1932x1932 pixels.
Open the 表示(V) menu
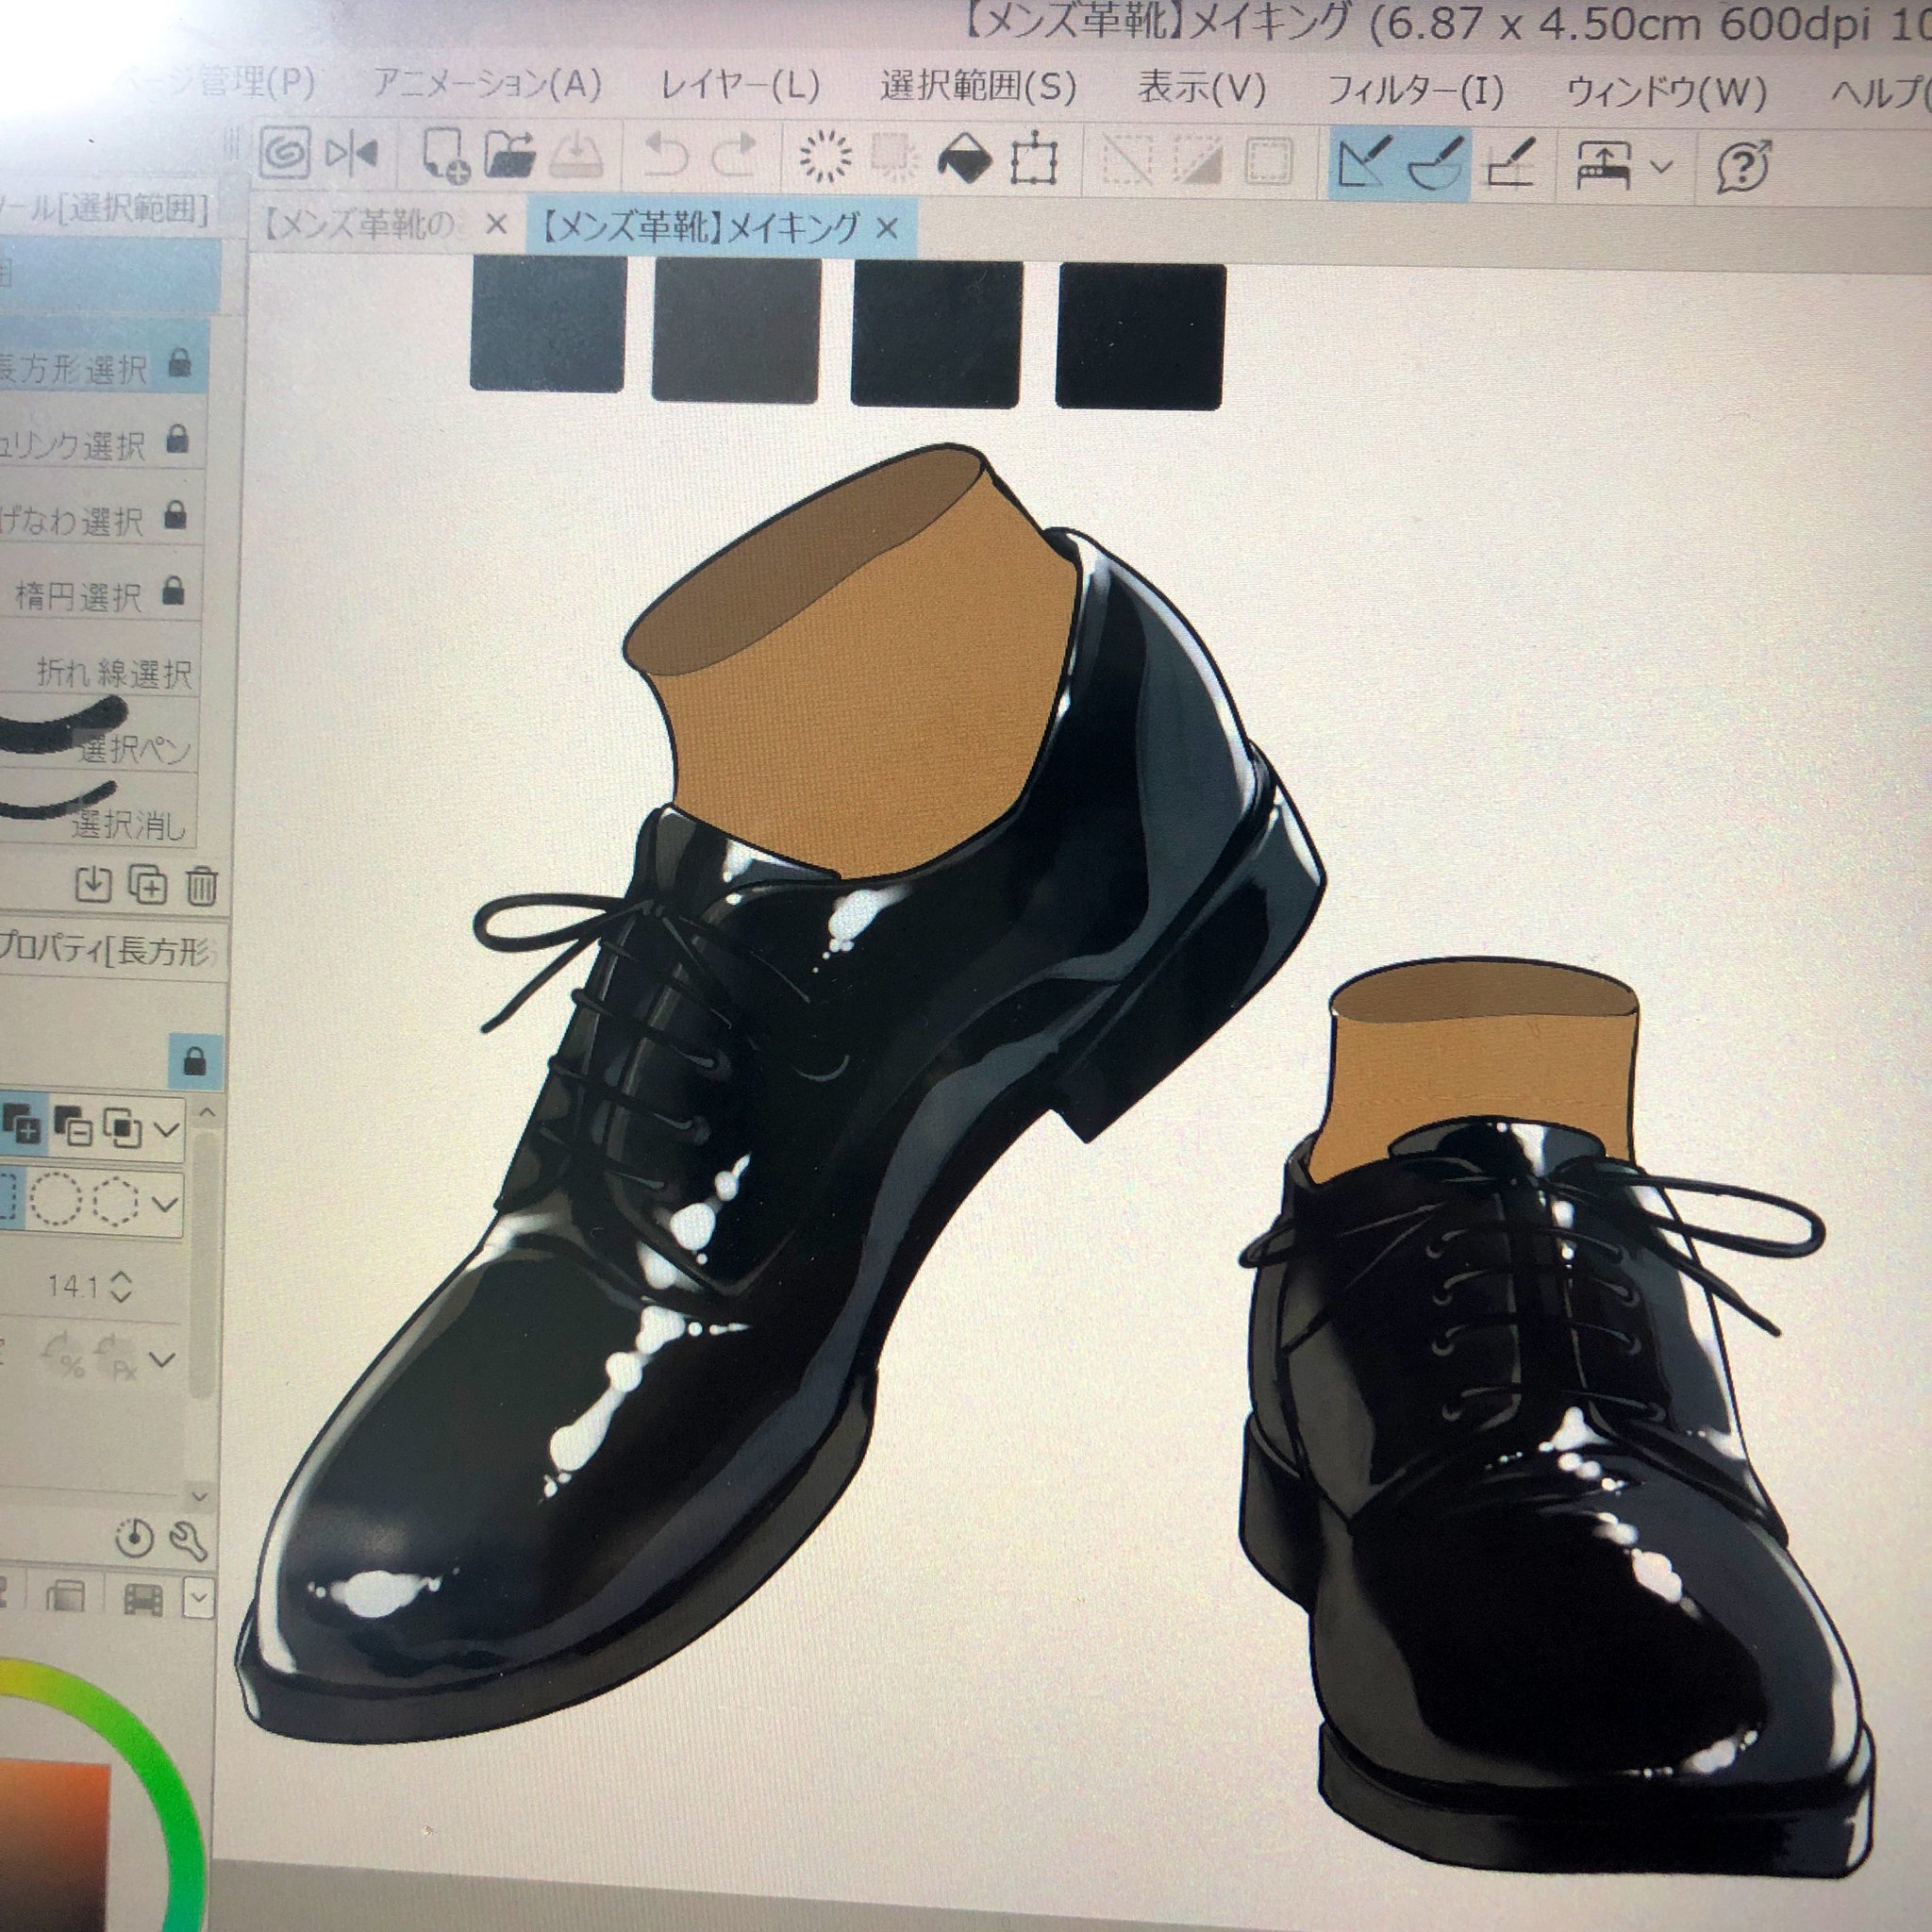(1202, 90)
